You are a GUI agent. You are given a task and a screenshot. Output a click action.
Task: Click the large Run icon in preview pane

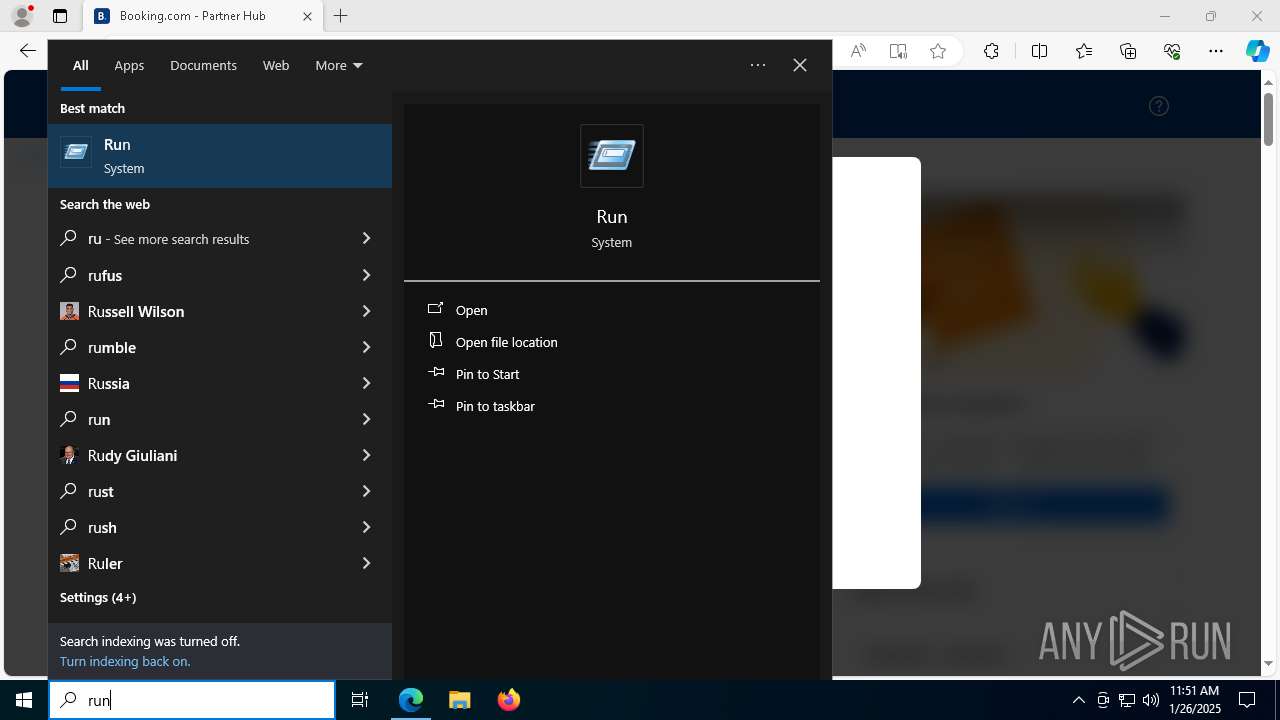(x=612, y=156)
